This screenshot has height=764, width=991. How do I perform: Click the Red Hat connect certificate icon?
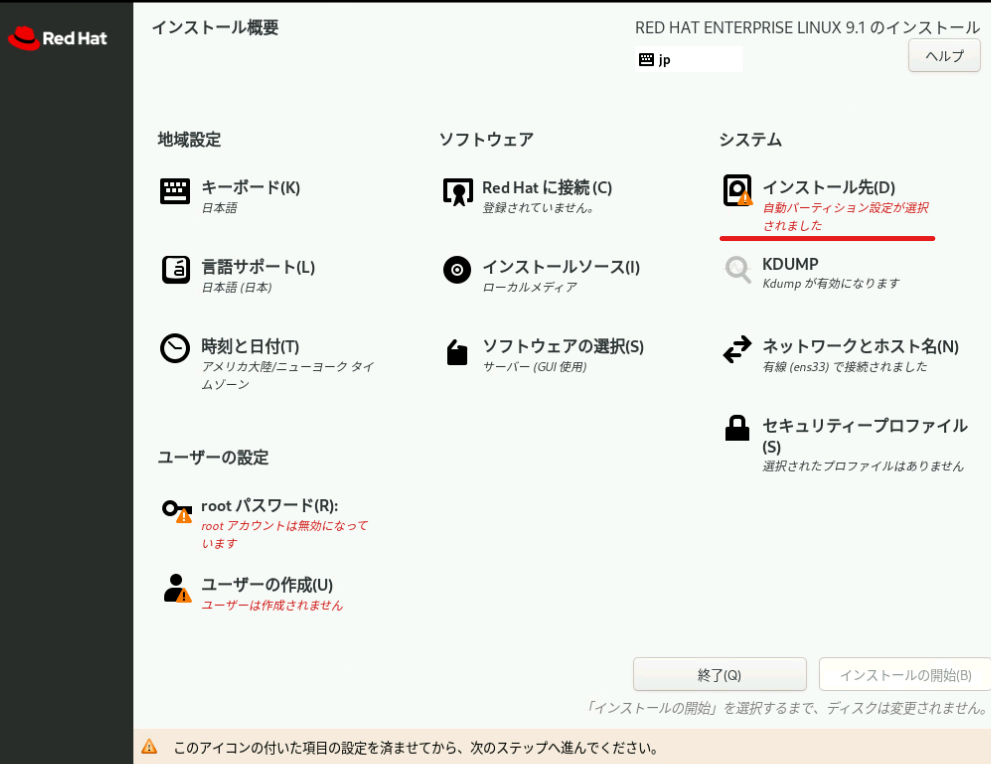click(458, 191)
